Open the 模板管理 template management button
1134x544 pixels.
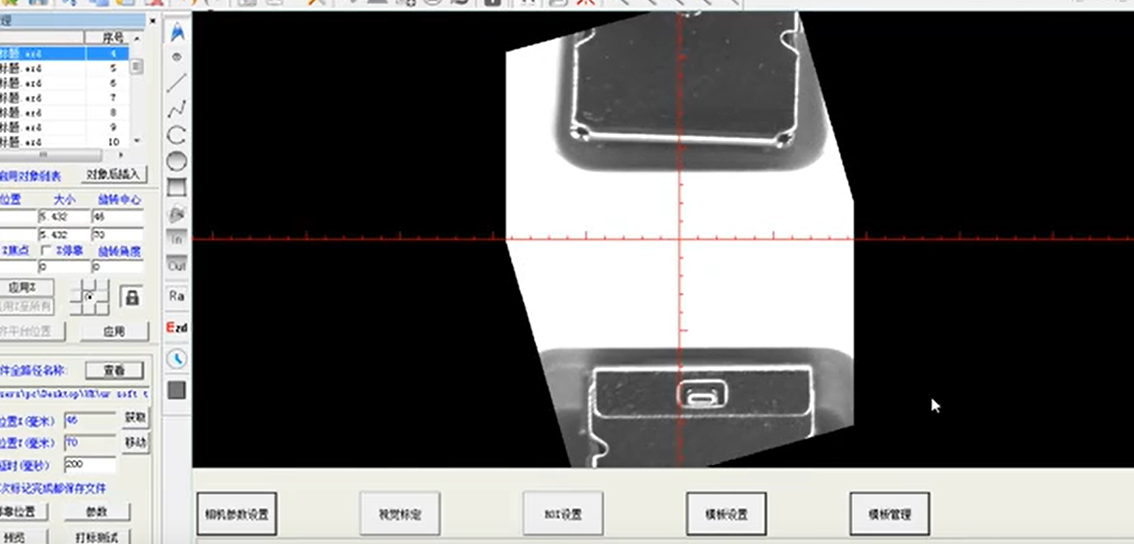[889, 514]
